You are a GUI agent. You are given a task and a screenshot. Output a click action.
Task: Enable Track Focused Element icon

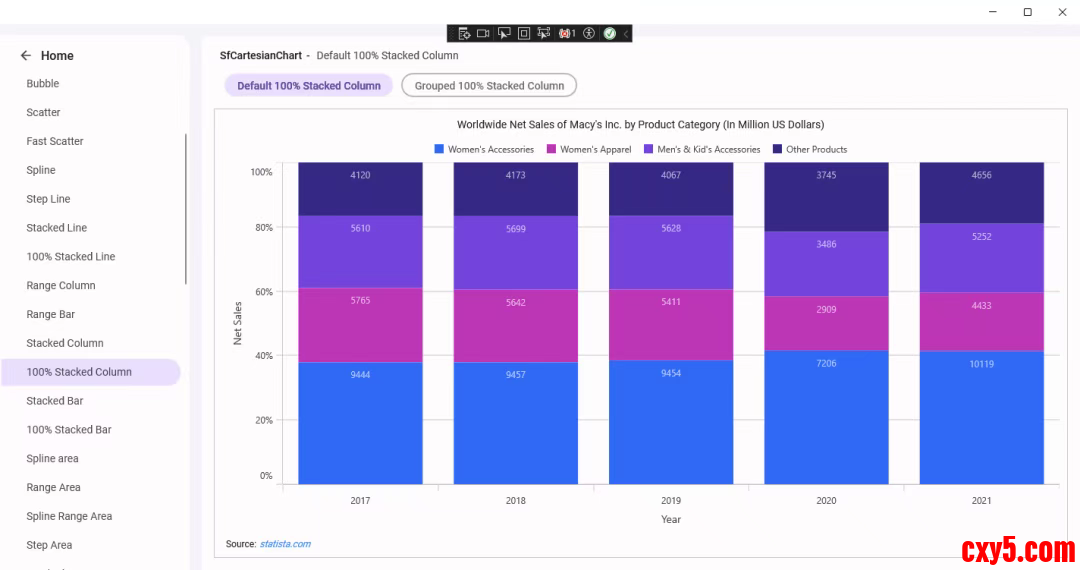pos(544,33)
